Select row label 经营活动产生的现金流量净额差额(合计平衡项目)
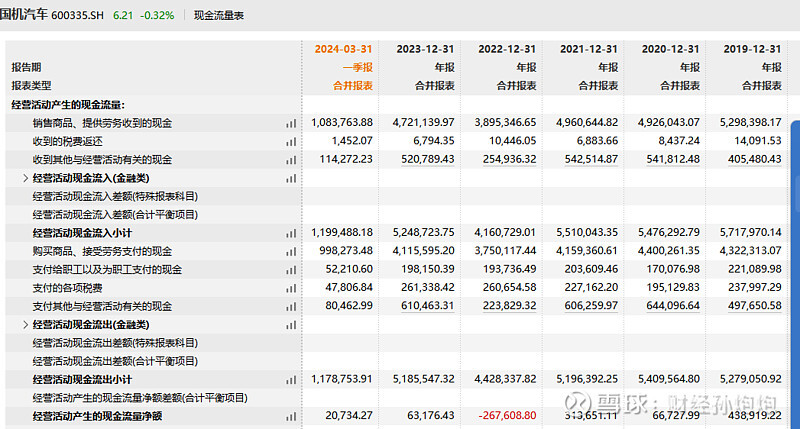This screenshot has width=800, height=429. click(140, 398)
